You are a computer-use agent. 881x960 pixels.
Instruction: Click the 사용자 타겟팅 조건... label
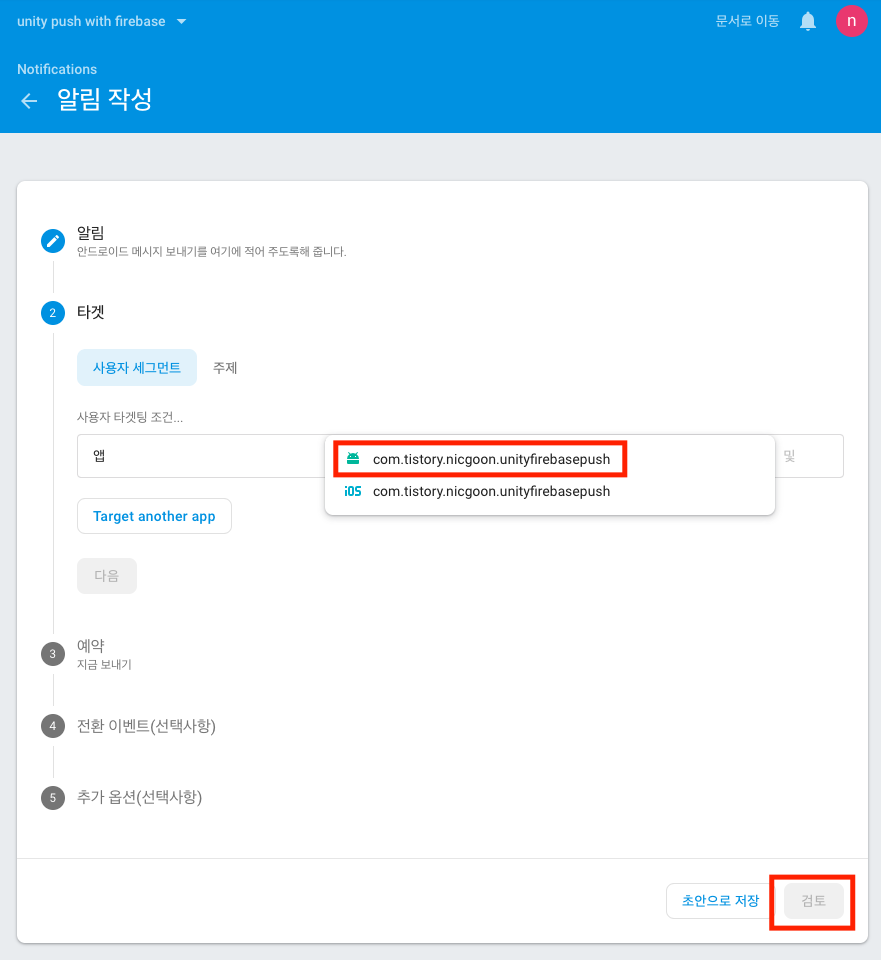pyautogui.click(x=130, y=418)
